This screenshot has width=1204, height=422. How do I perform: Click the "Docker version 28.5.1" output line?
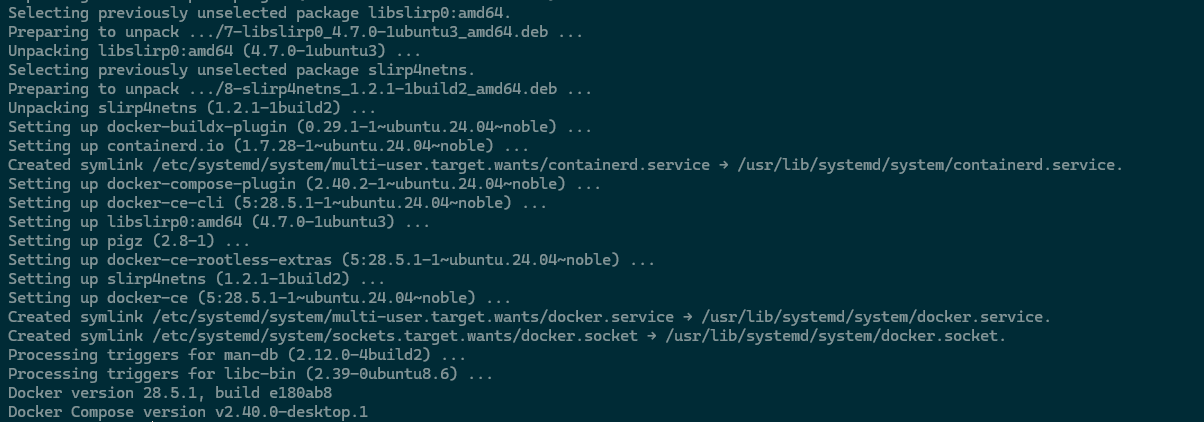170,393
